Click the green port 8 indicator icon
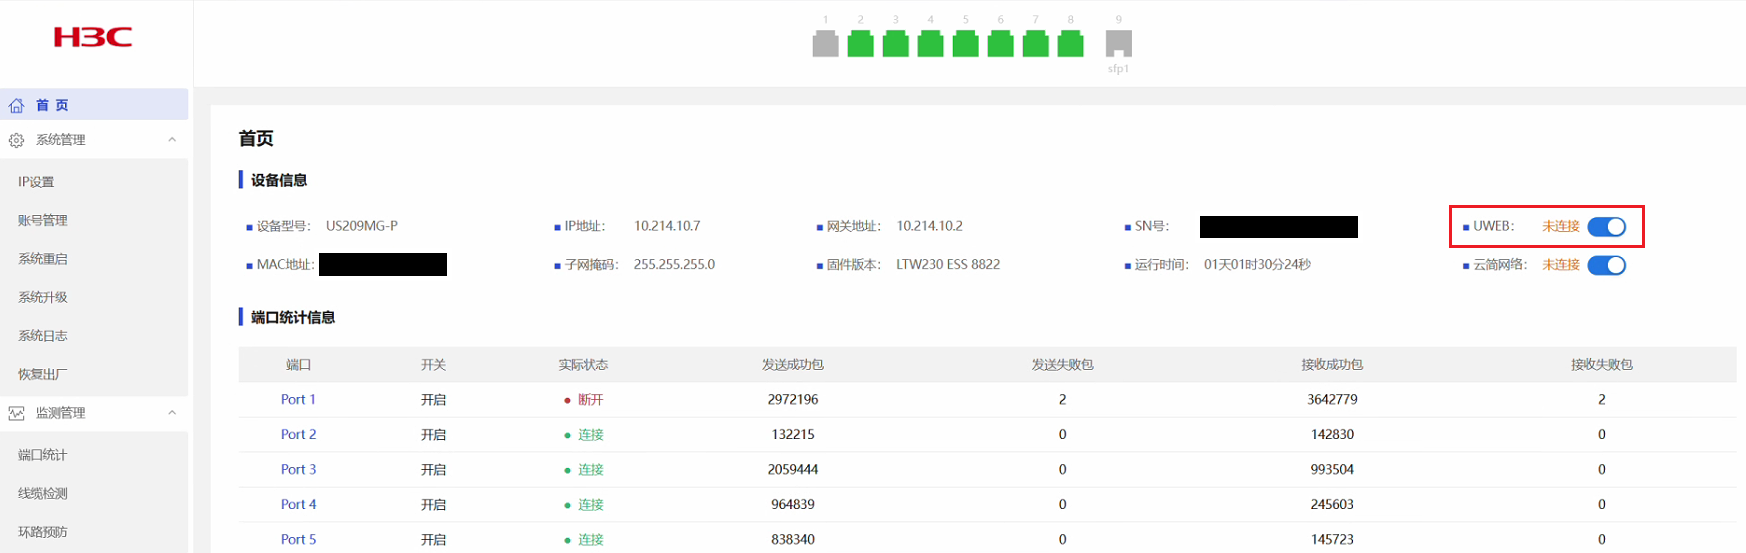Screen dimensions: 1746x553 [1070, 44]
